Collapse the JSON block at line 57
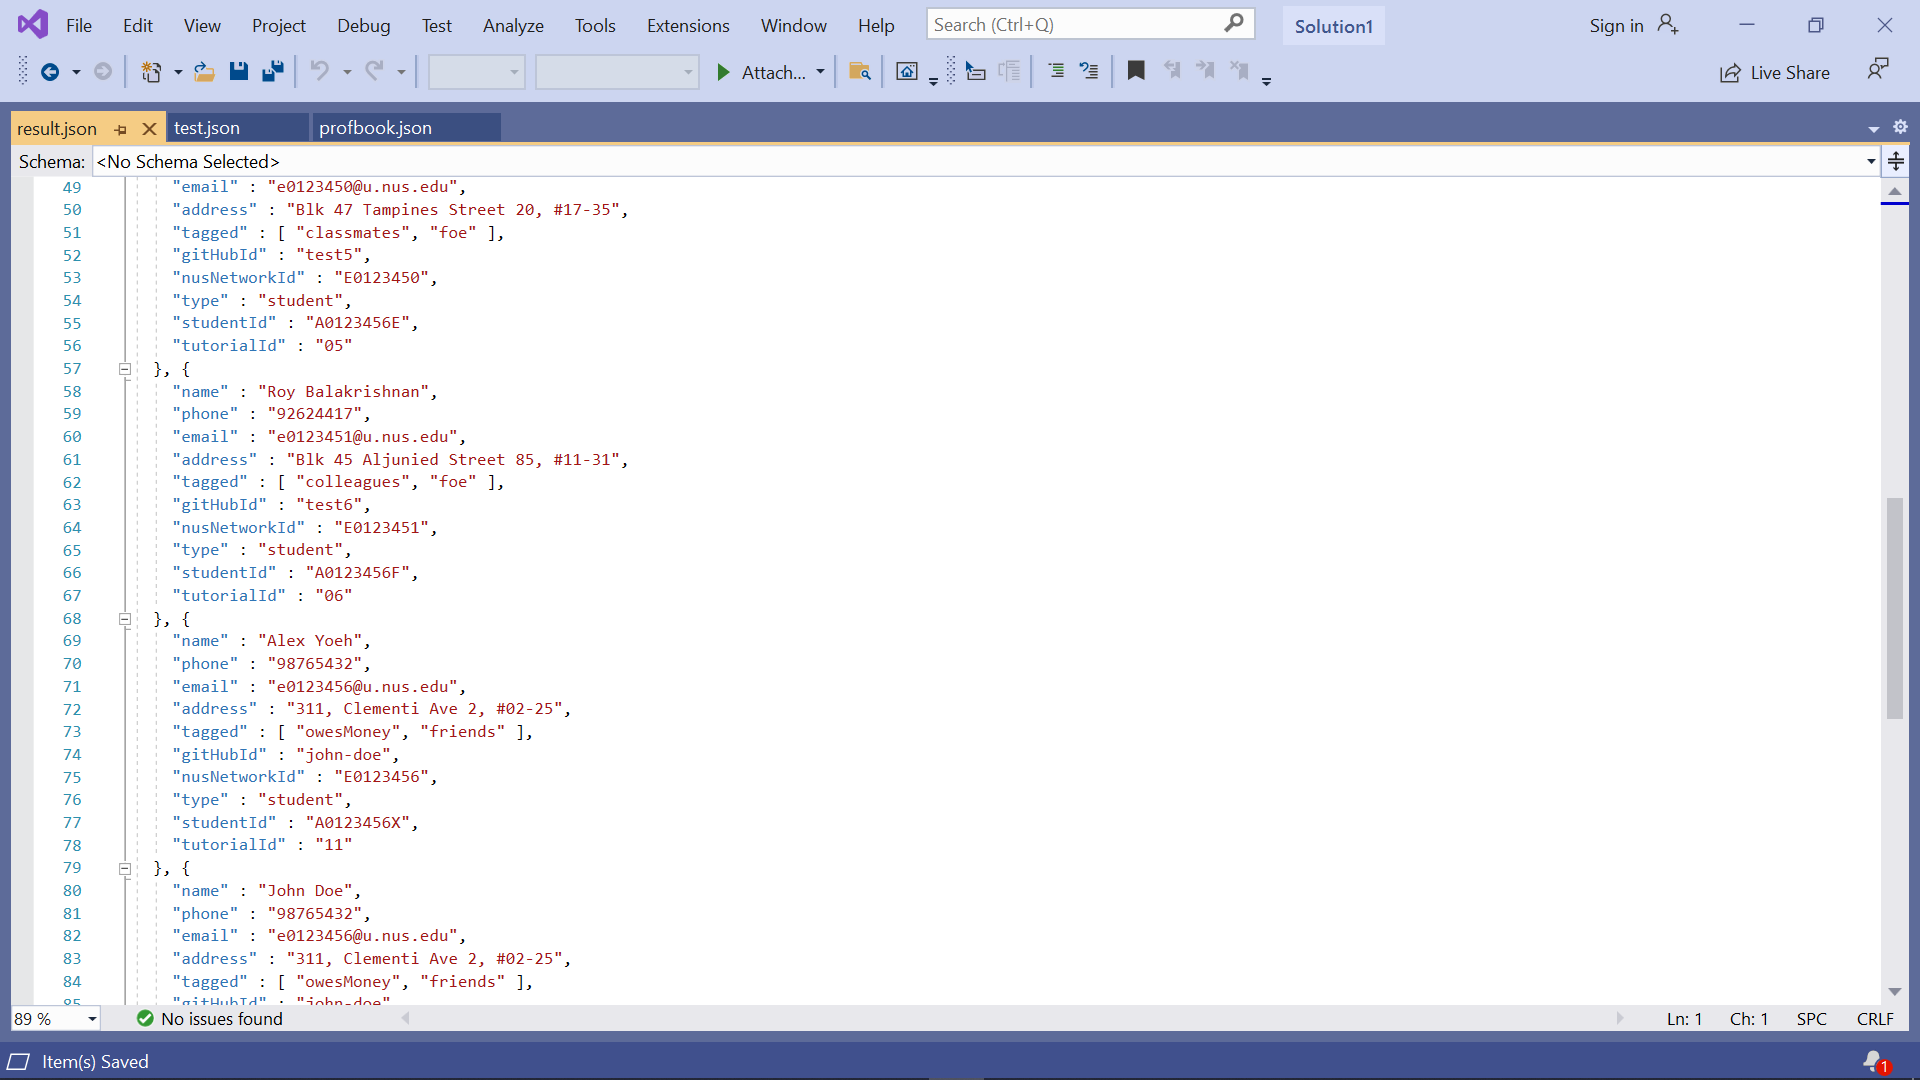The height and width of the screenshot is (1080, 1920). coord(125,369)
